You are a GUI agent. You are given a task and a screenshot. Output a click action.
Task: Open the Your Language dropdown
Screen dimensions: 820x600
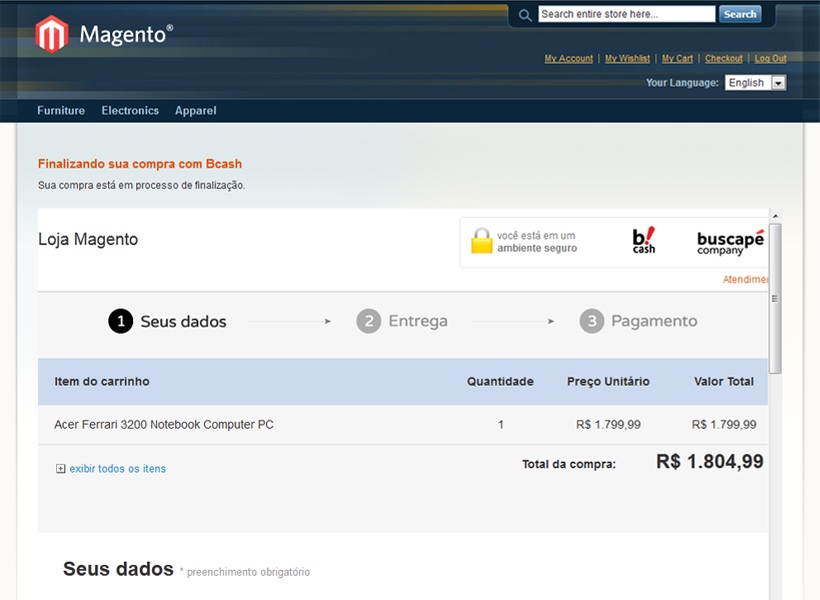[x=755, y=83]
